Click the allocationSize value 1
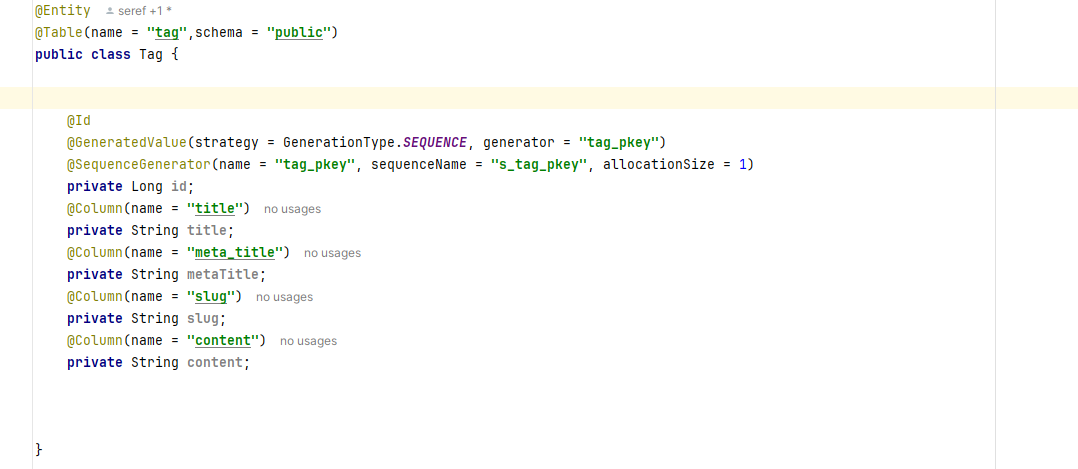Image resolution: width=1078 pixels, height=469 pixels. (742, 164)
